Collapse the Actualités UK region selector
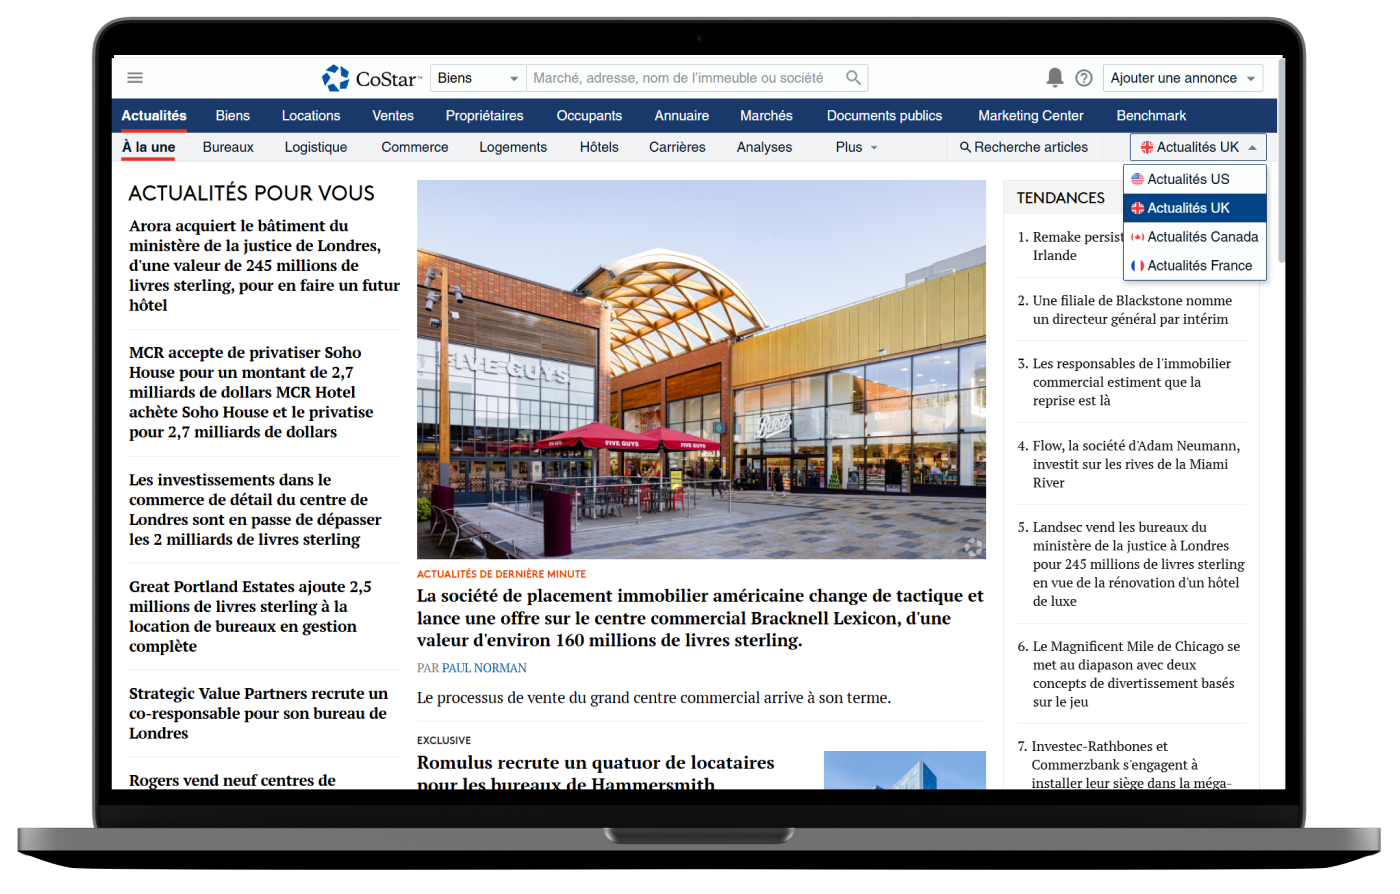Screen dimensions: 1400x894 click(x=1197, y=147)
